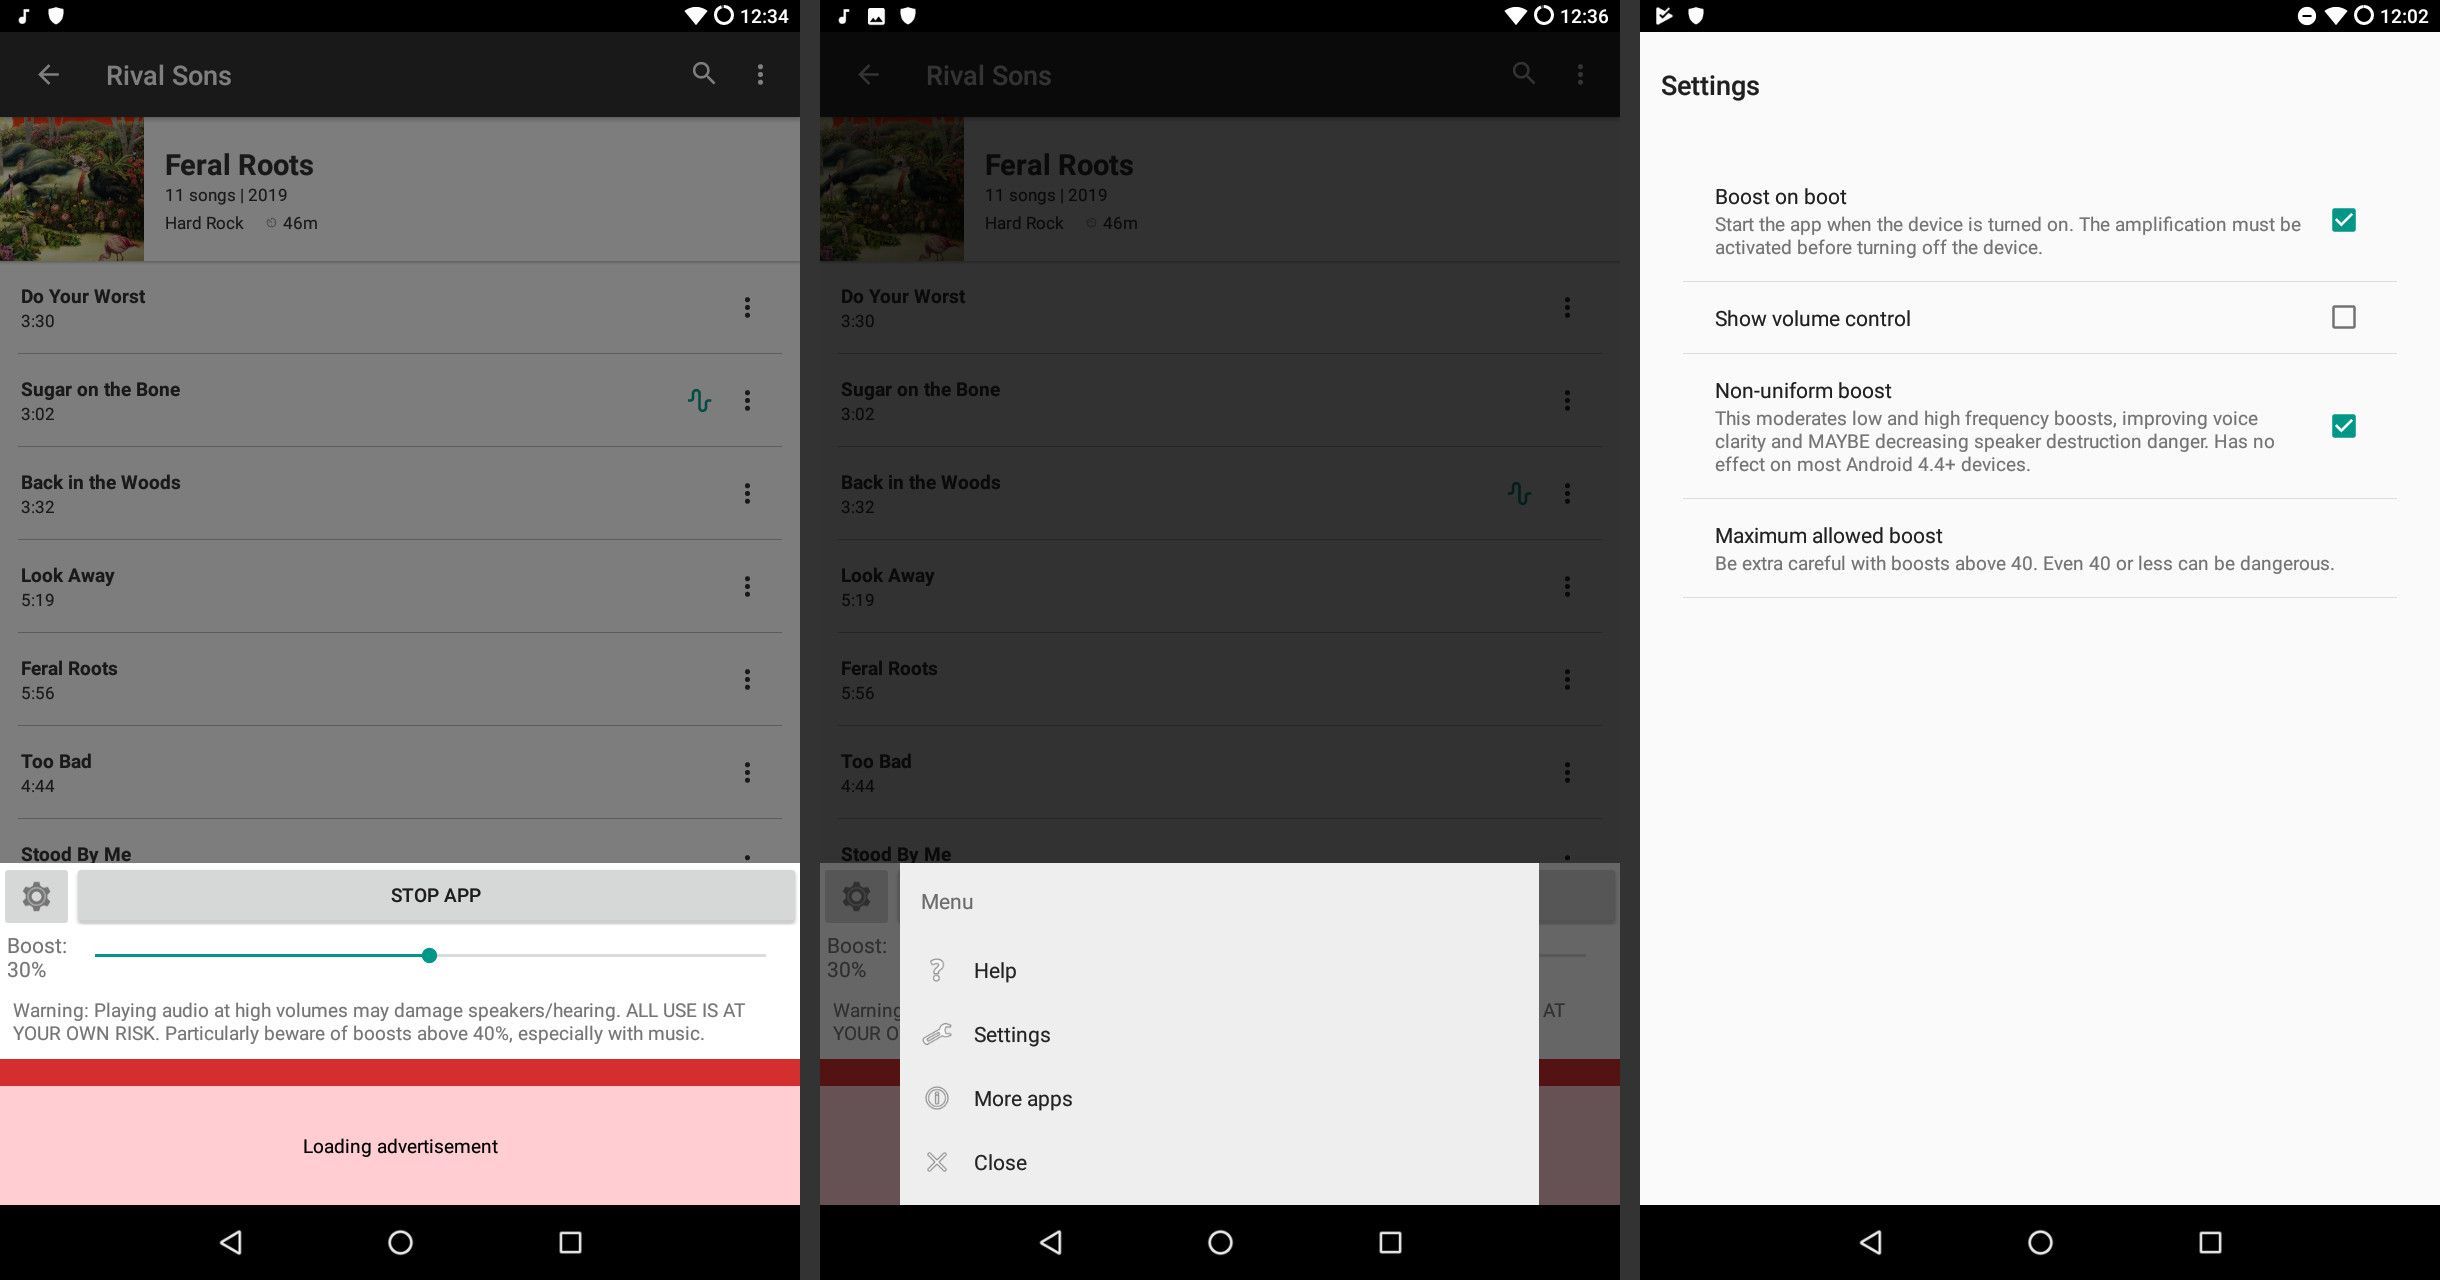The height and width of the screenshot is (1280, 2440).
Task: Toggle the Non-uniform boost checkbox
Action: coord(2343,426)
